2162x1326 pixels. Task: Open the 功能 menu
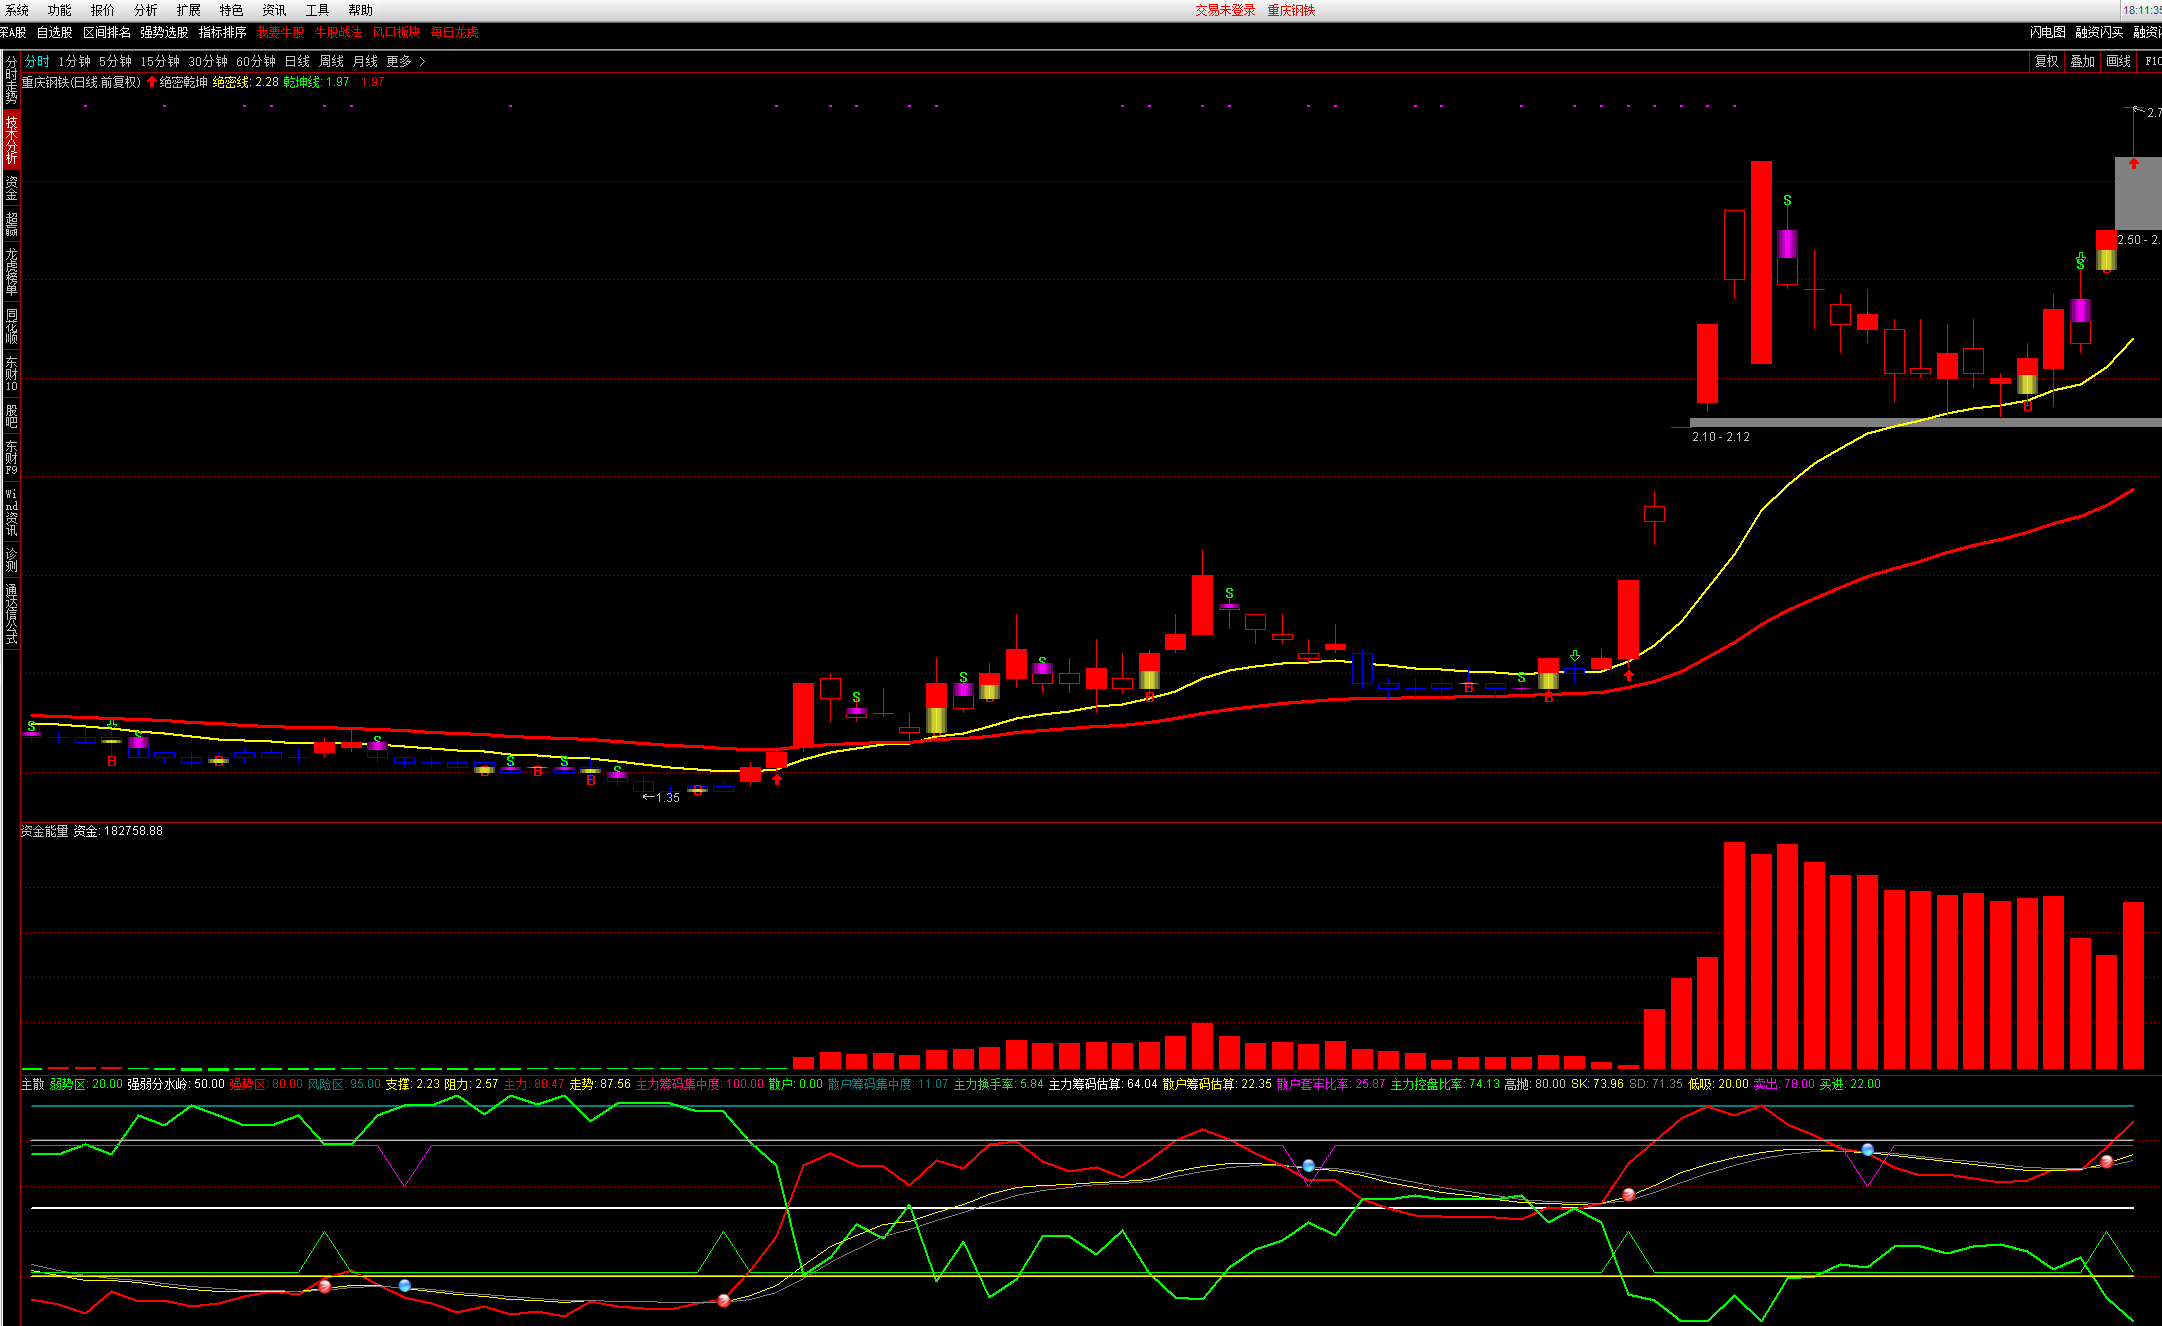click(60, 10)
